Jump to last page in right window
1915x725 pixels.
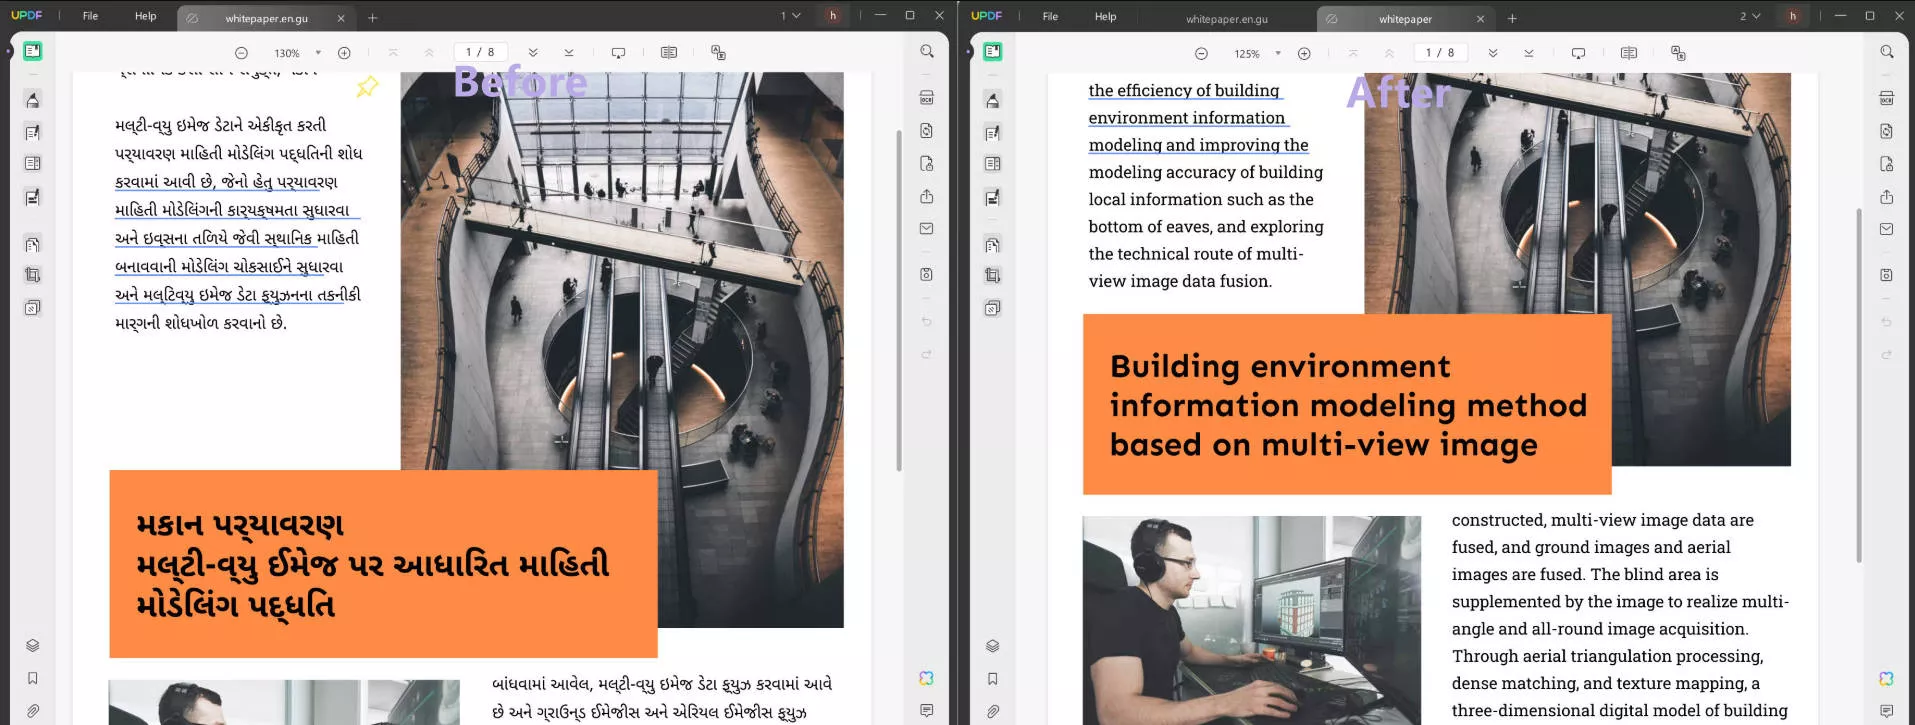pos(1529,53)
